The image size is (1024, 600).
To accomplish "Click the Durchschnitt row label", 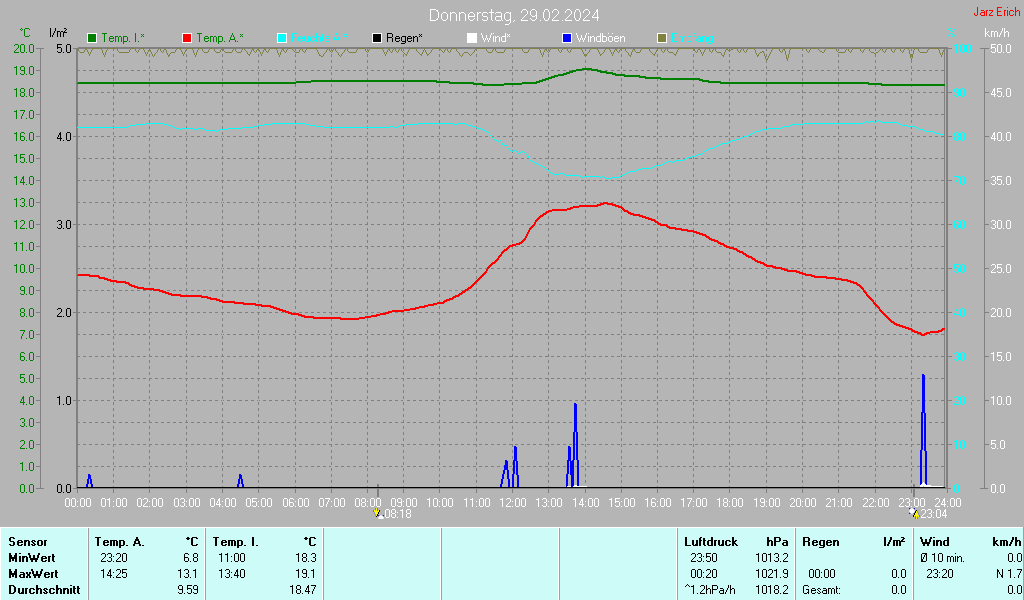I will click(44, 590).
